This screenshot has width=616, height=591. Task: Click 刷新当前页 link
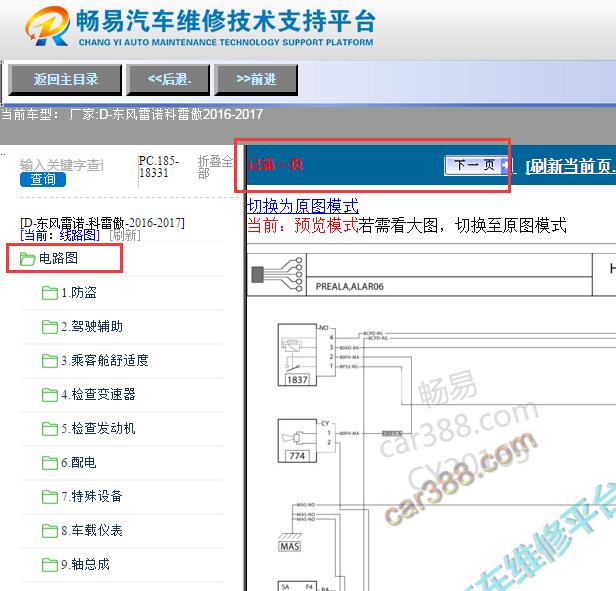570,167
